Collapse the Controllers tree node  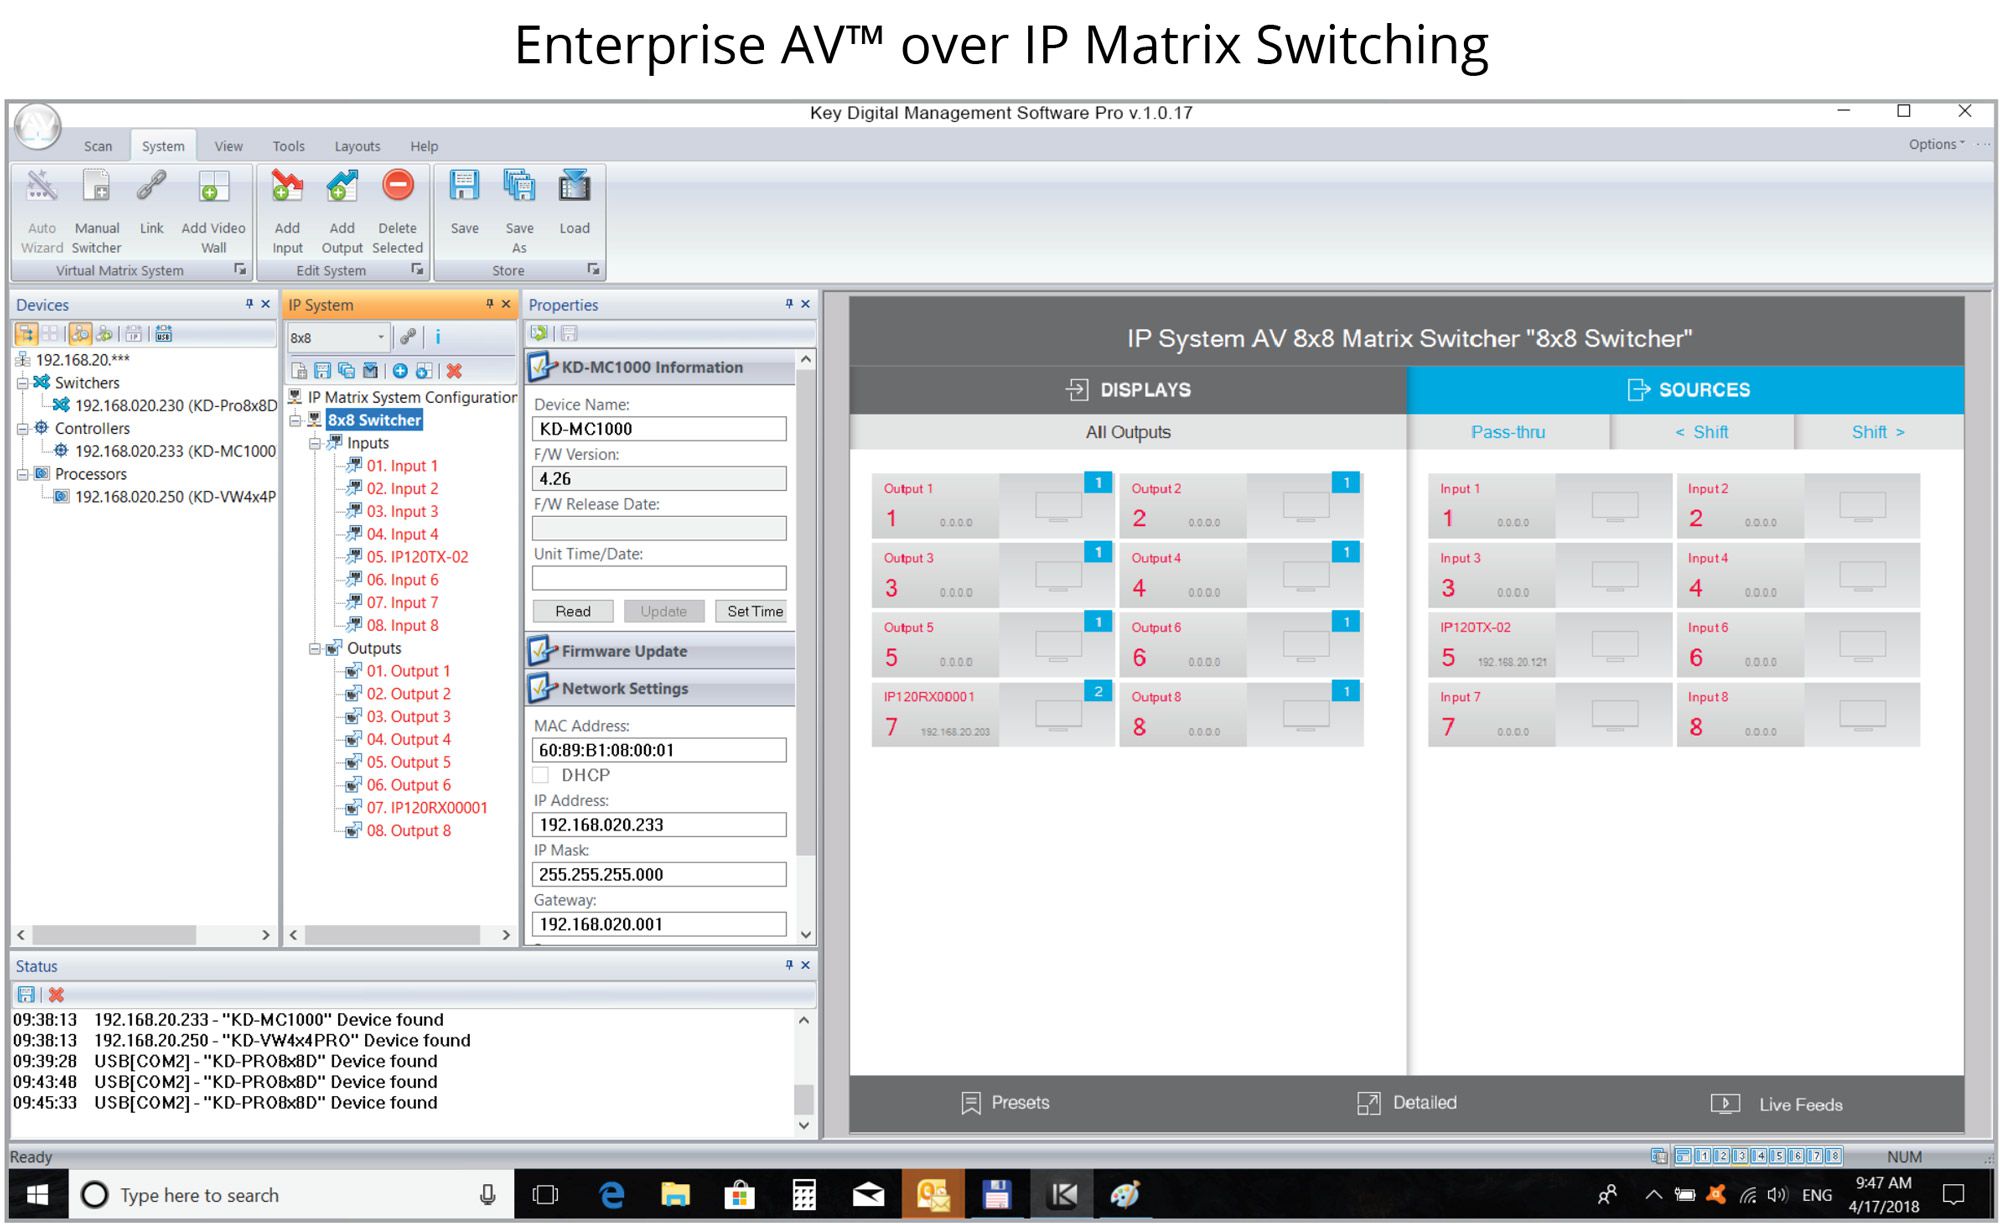tap(22, 428)
